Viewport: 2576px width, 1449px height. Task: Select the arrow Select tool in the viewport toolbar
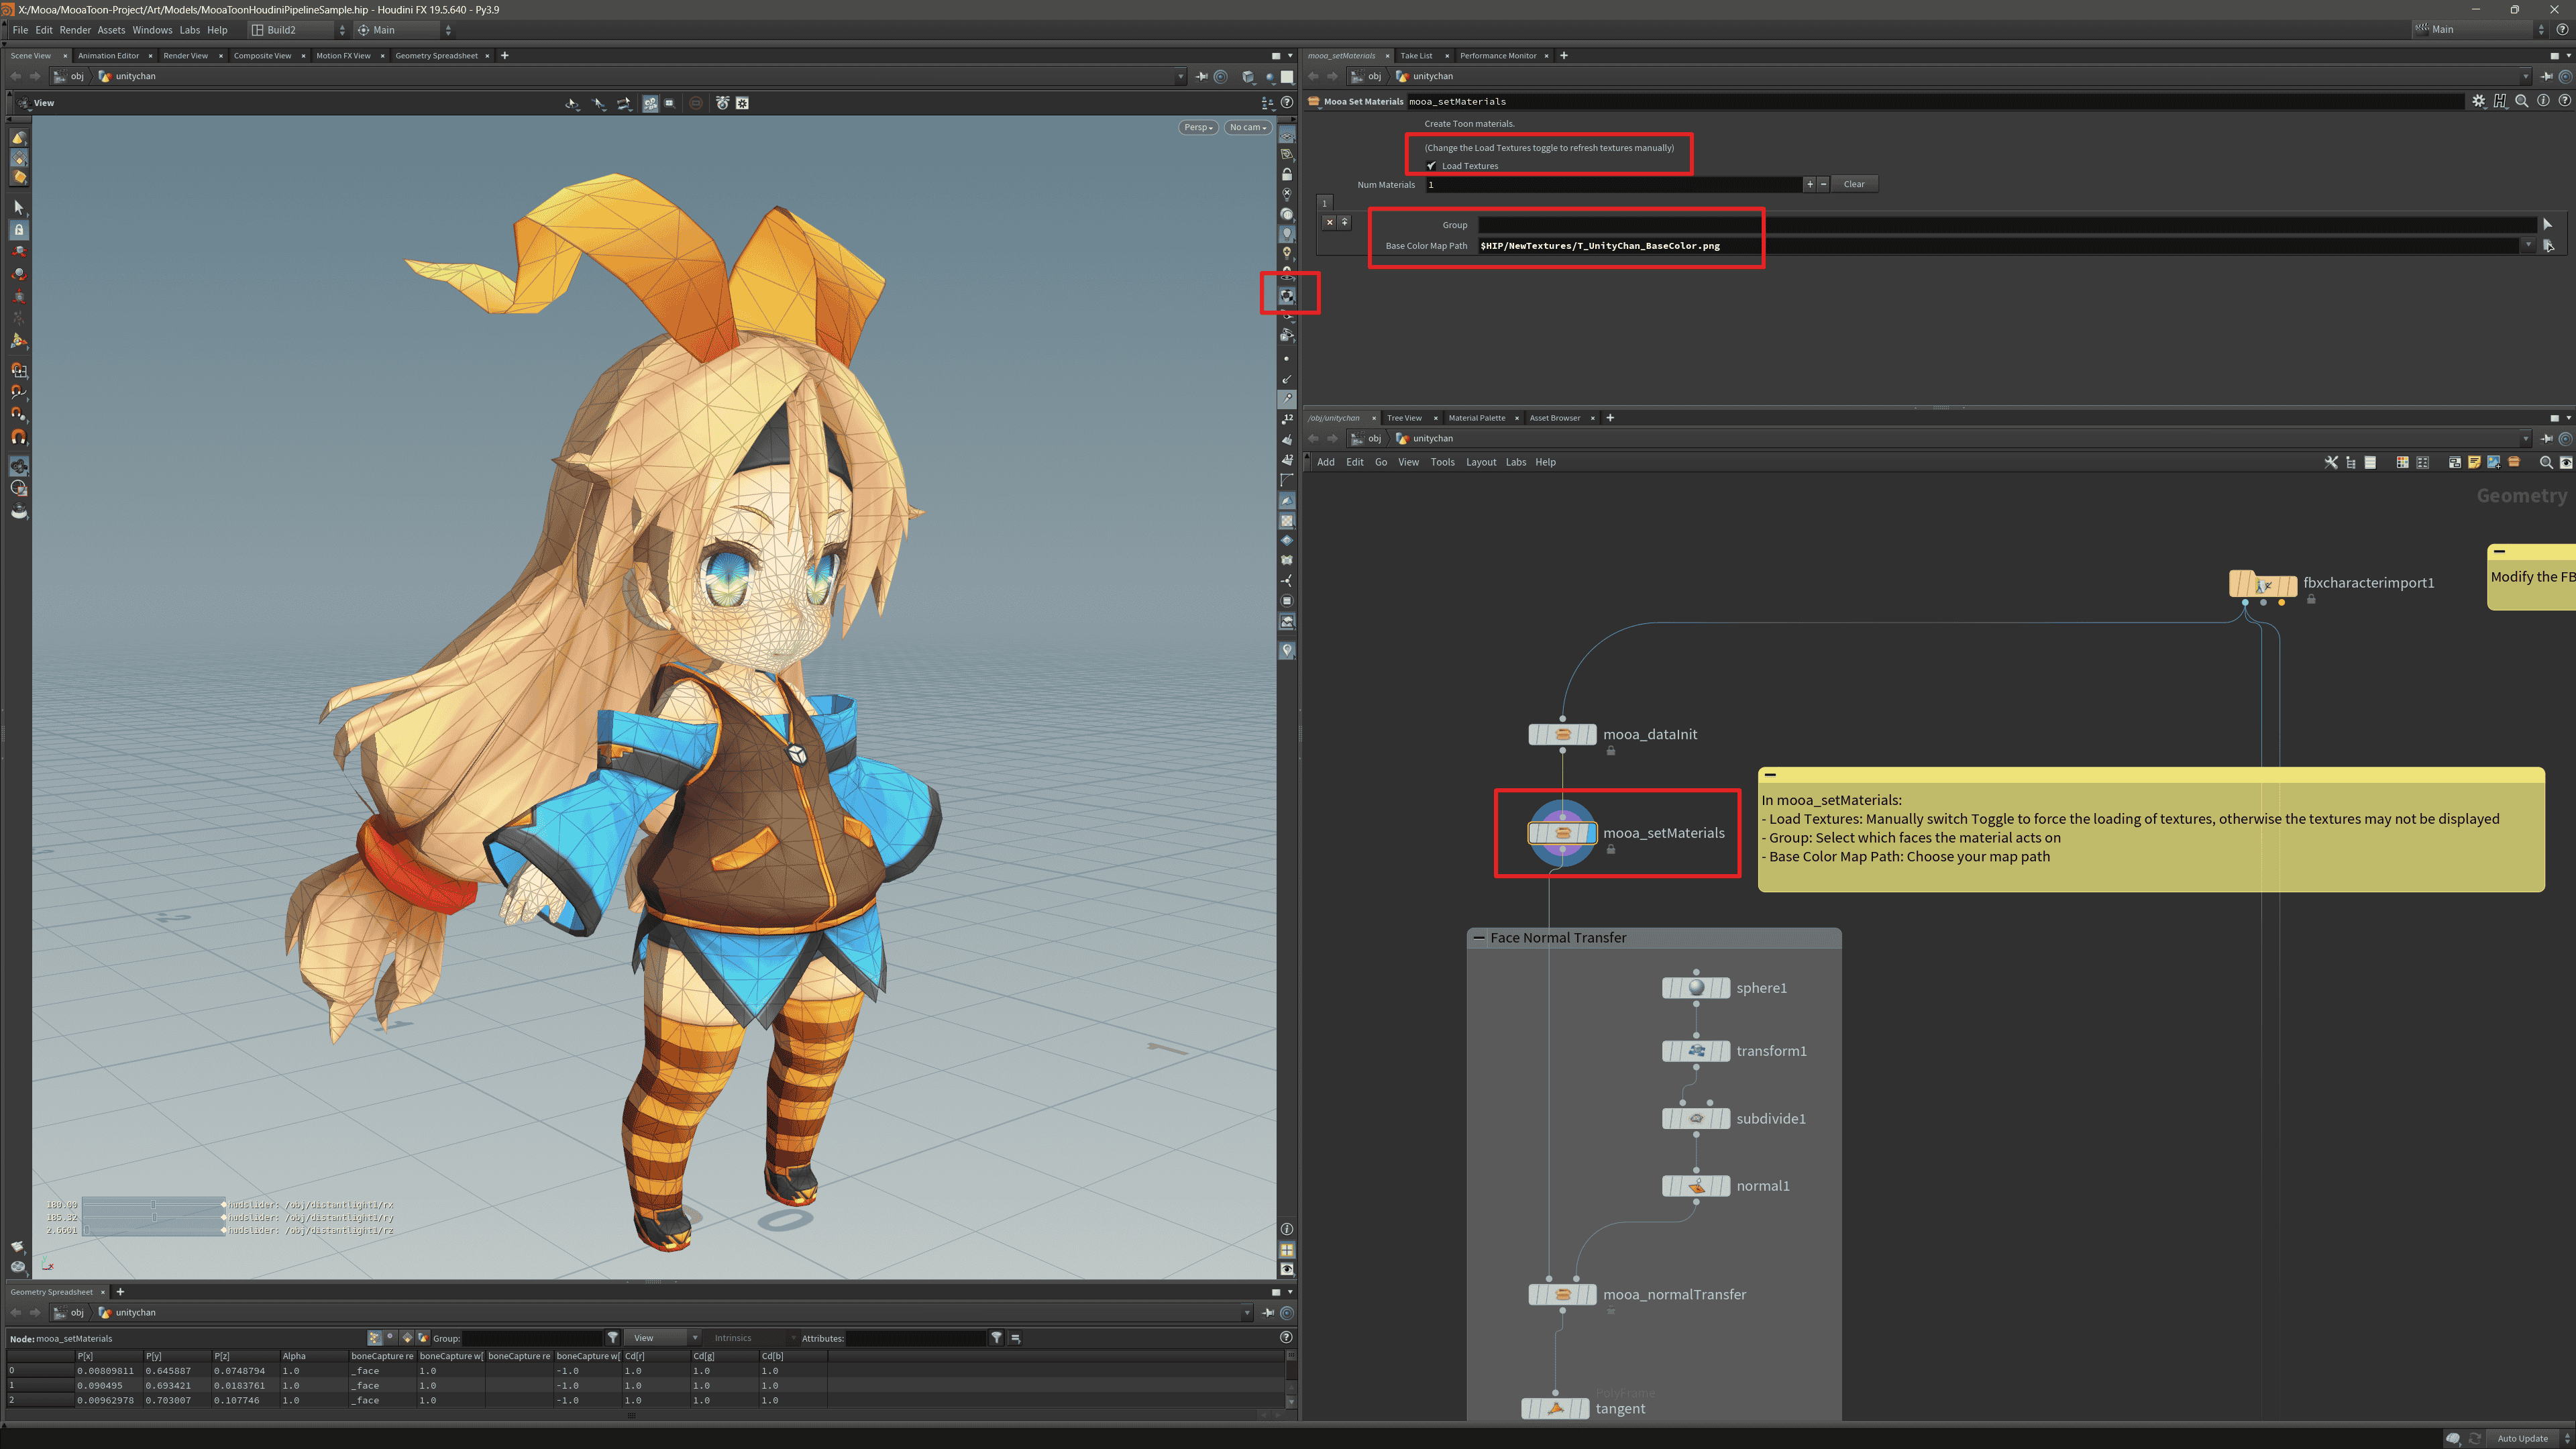tap(18, 207)
